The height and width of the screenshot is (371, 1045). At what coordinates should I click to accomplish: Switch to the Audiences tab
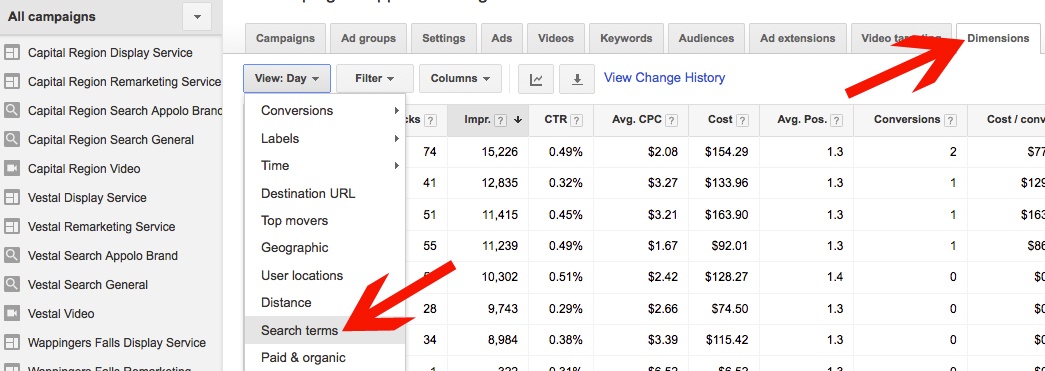(x=706, y=39)
